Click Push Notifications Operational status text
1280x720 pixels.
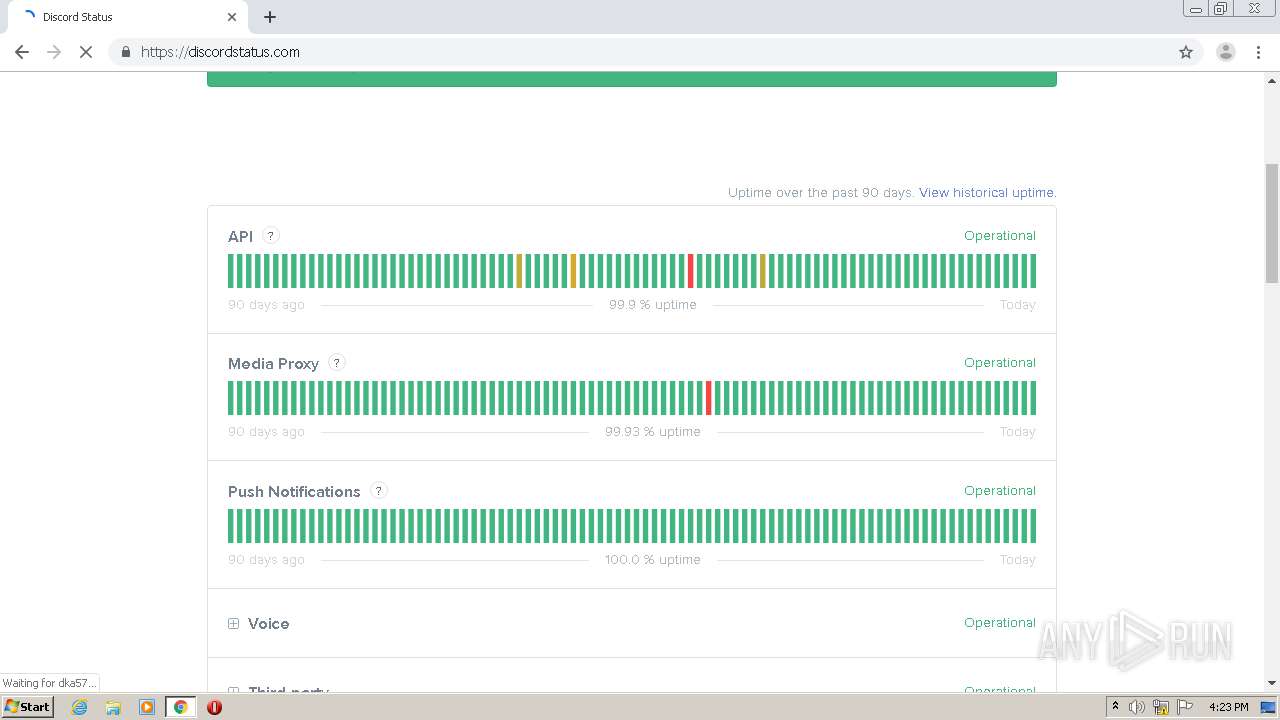[999, 491]
